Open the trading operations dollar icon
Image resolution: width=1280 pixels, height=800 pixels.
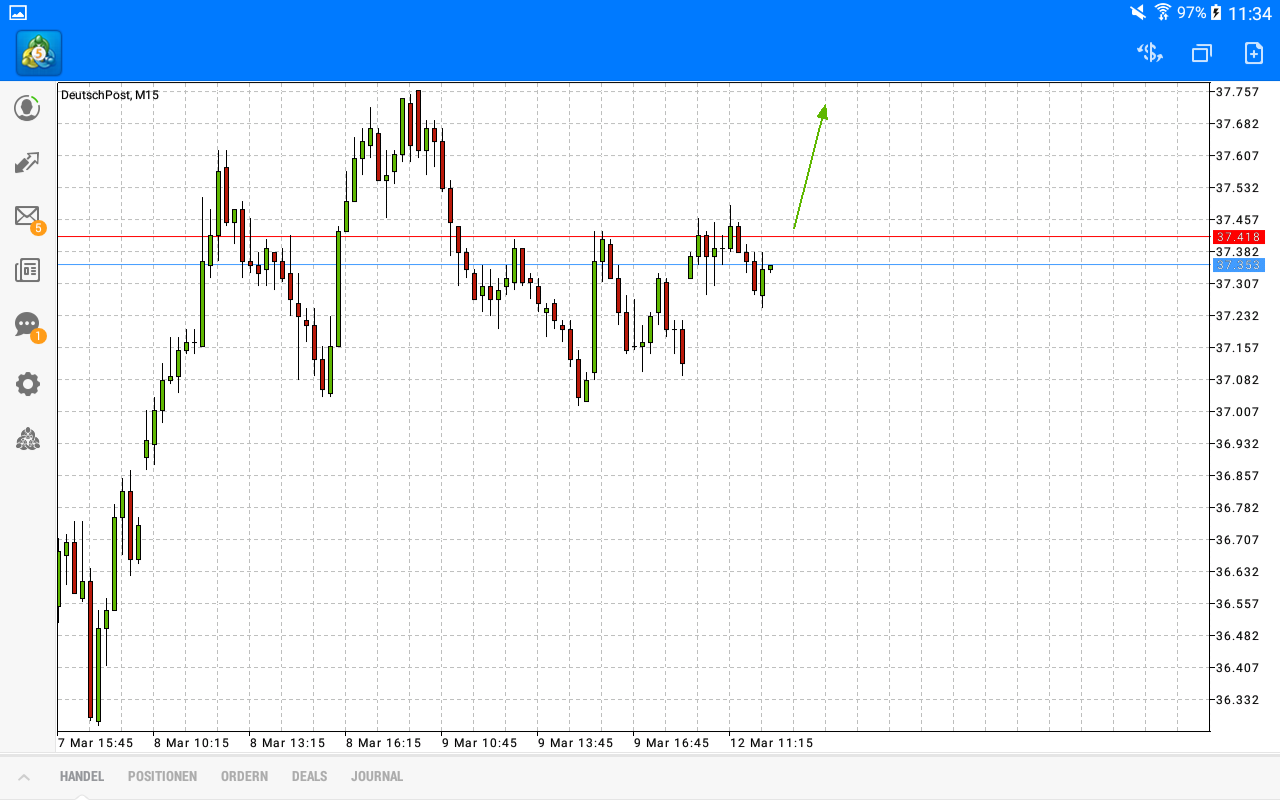(x=1149, y=53)
